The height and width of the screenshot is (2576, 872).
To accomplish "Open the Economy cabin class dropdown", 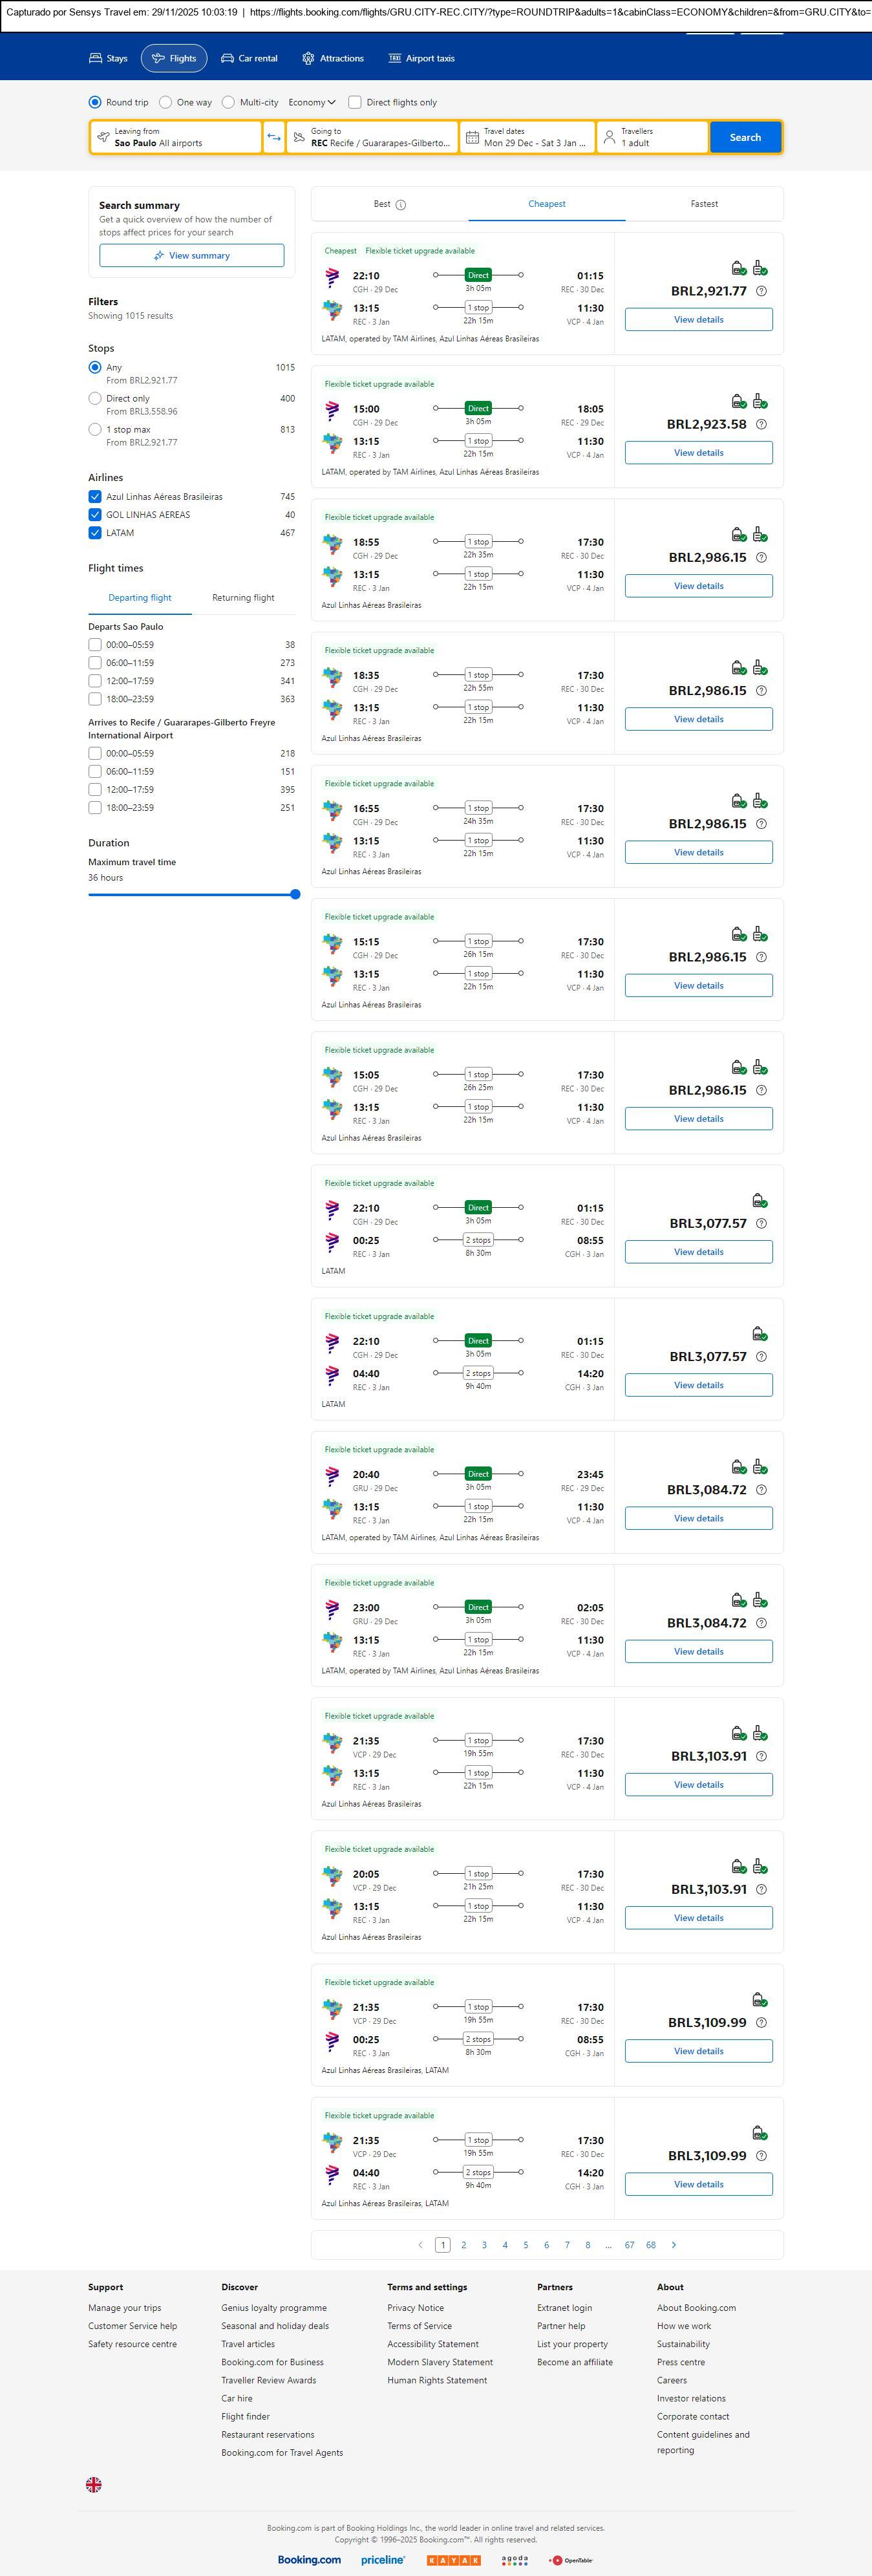I will tap(311, 102).
